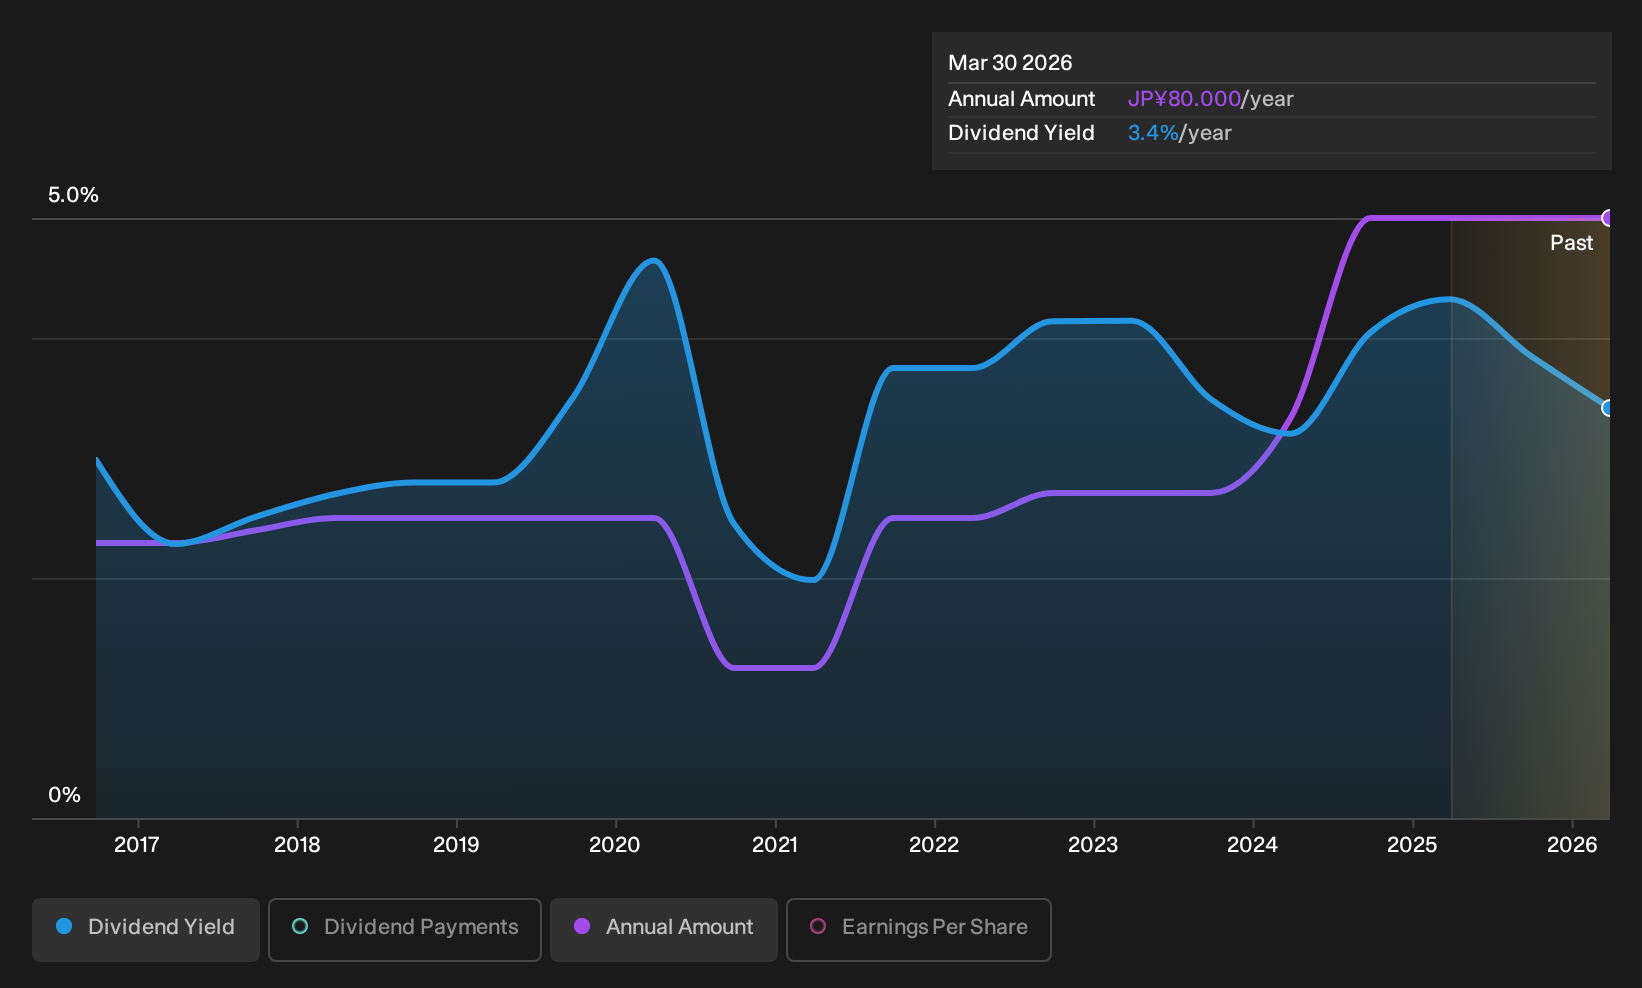Click the teal Dividend Payments legend circle
This screenshot has width=1642, height=988.
click(300, 926)
